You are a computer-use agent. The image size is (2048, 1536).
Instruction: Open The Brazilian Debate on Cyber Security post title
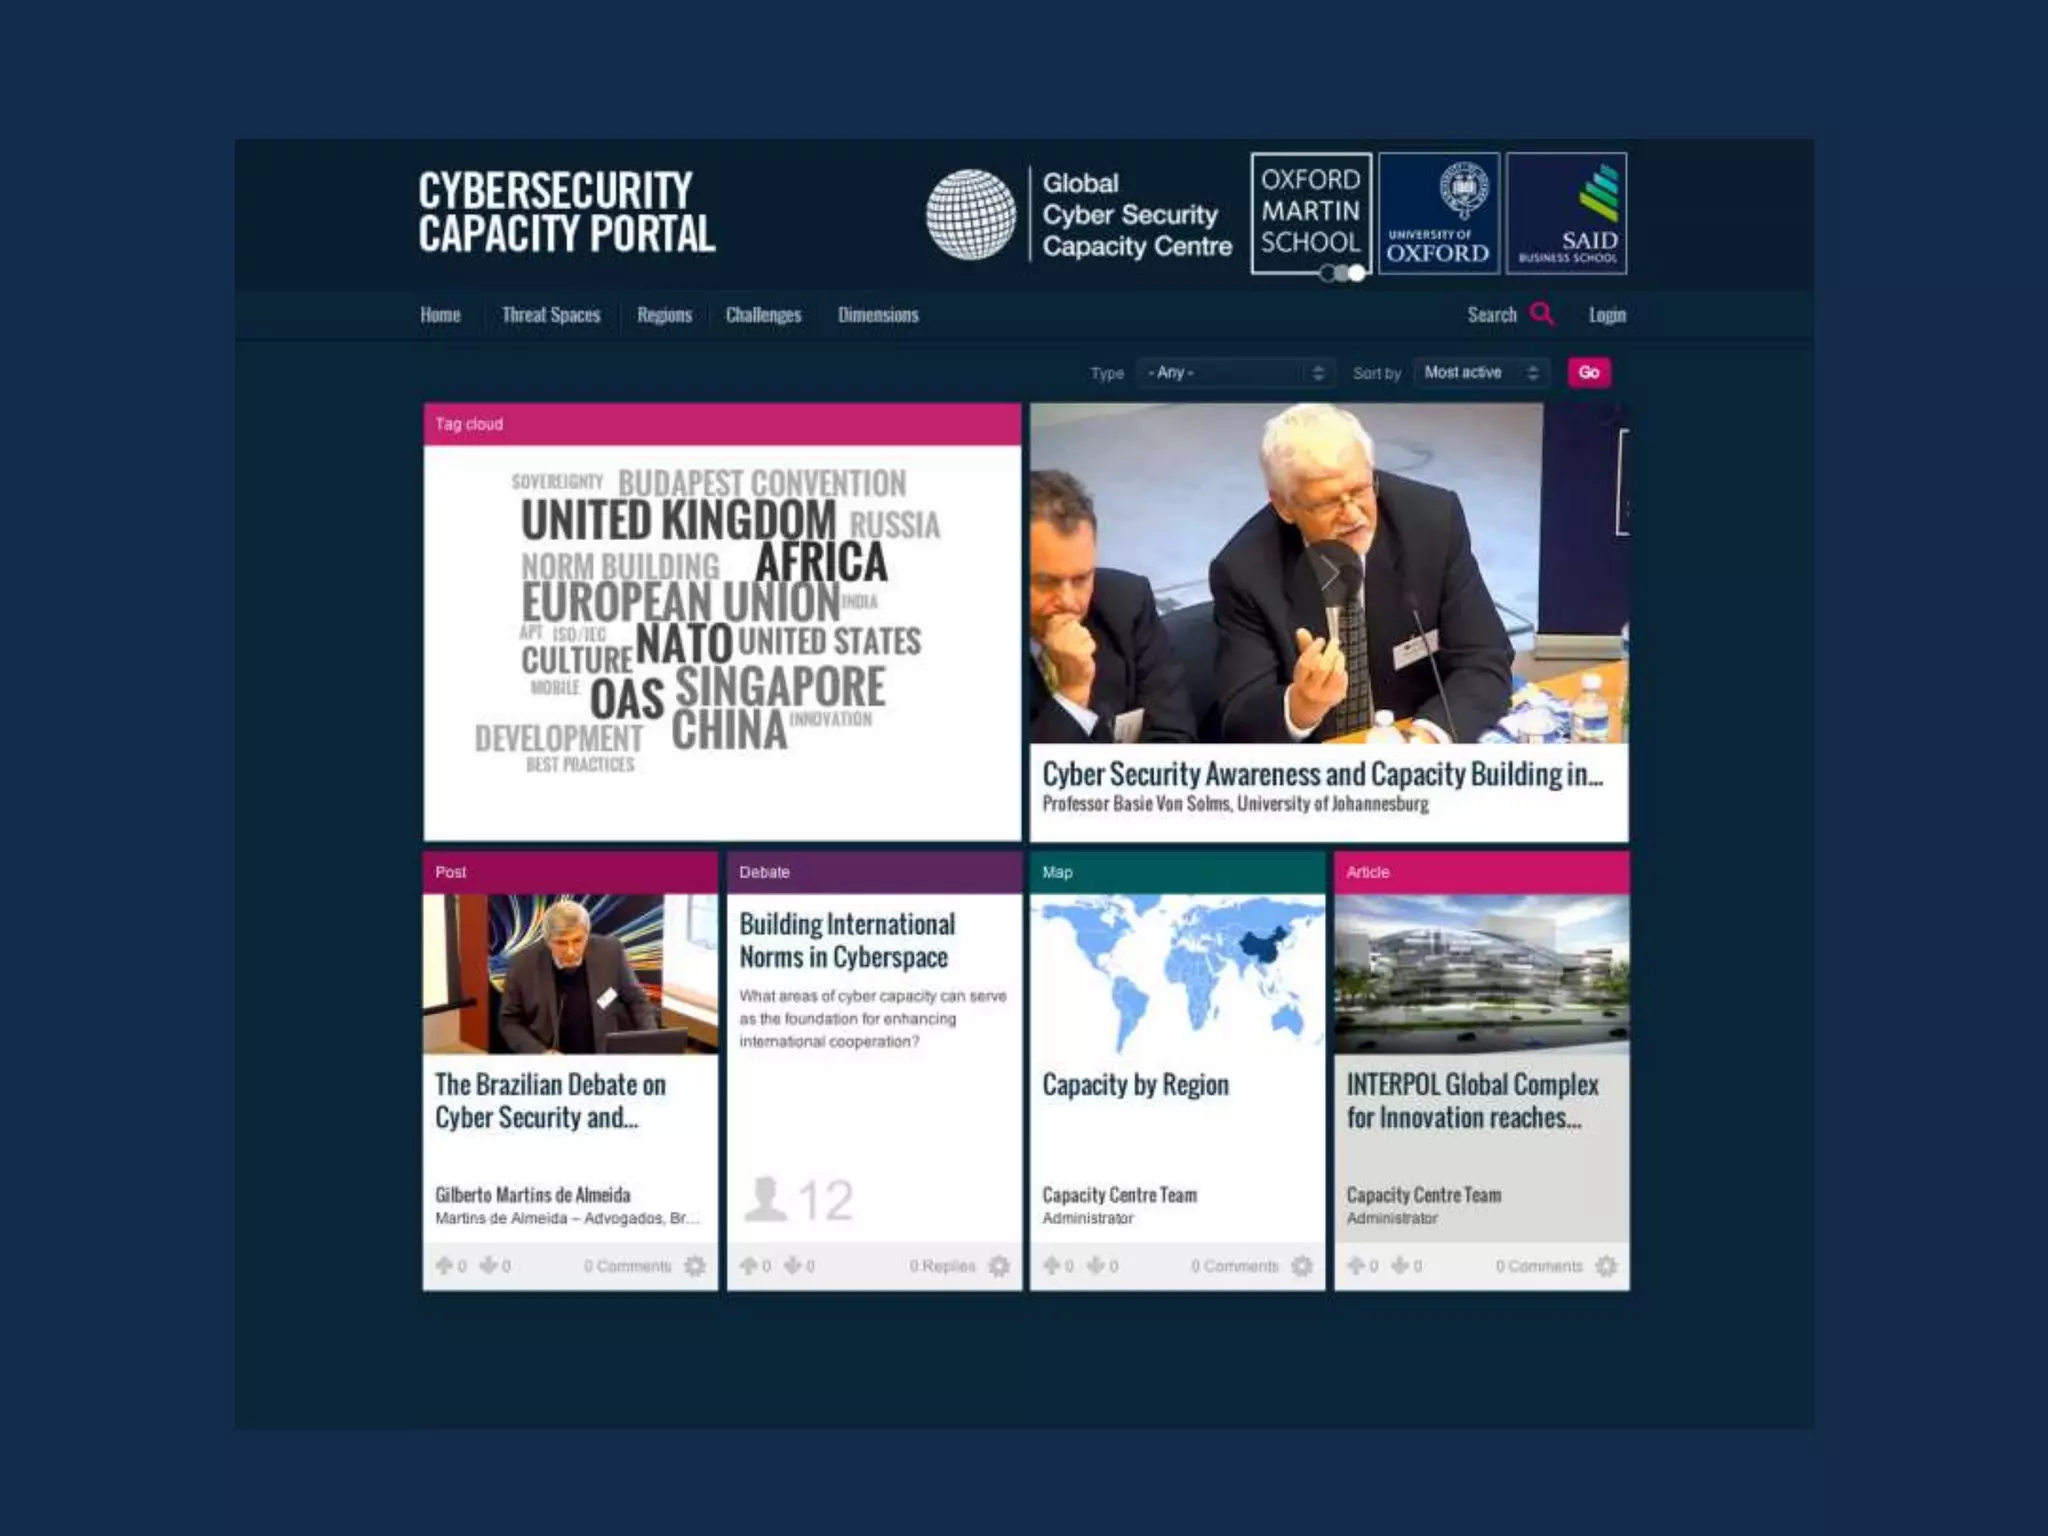click(550, 1101)
